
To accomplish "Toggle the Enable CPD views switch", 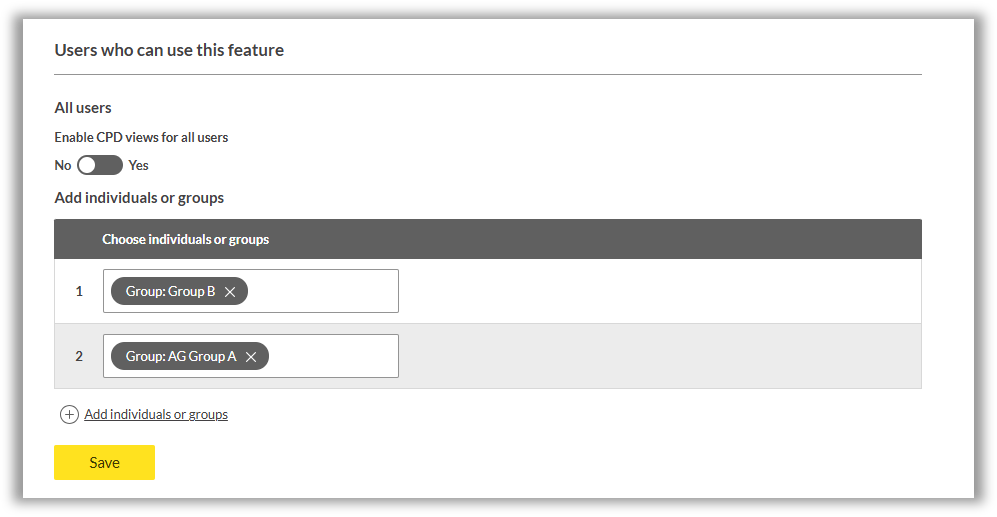I will 100,165.
